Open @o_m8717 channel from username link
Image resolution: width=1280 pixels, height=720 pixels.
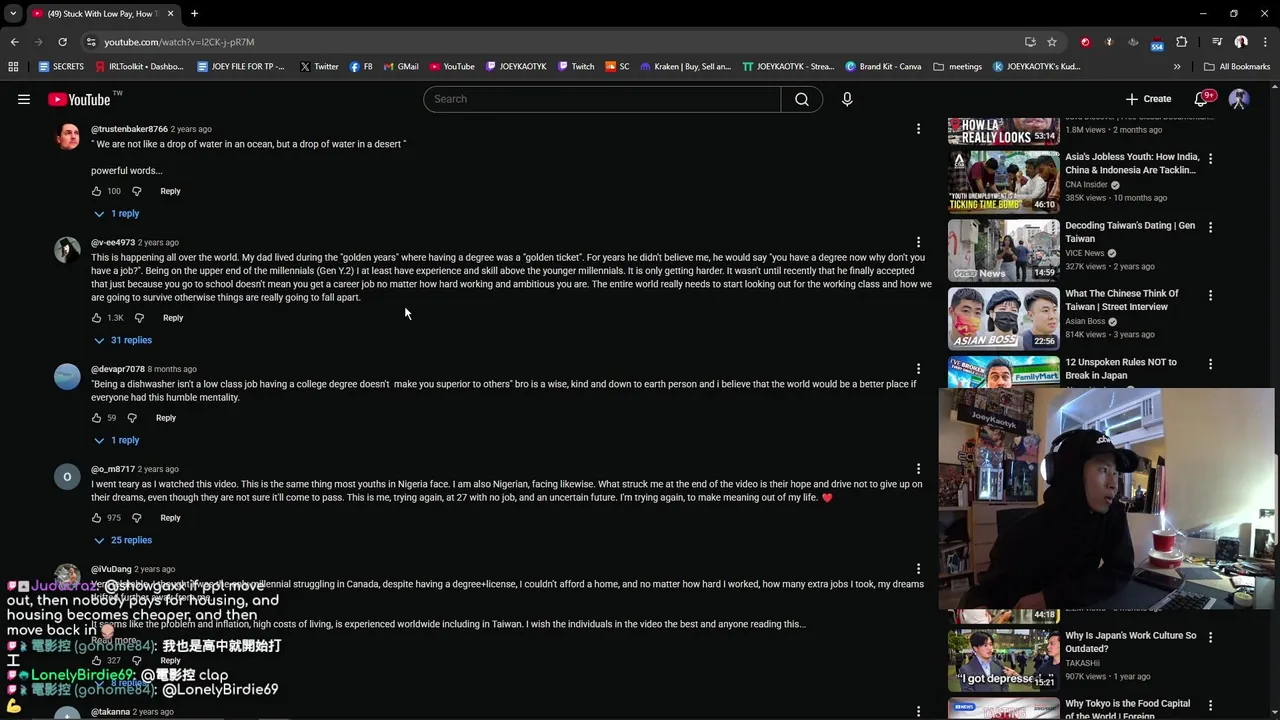113,469
